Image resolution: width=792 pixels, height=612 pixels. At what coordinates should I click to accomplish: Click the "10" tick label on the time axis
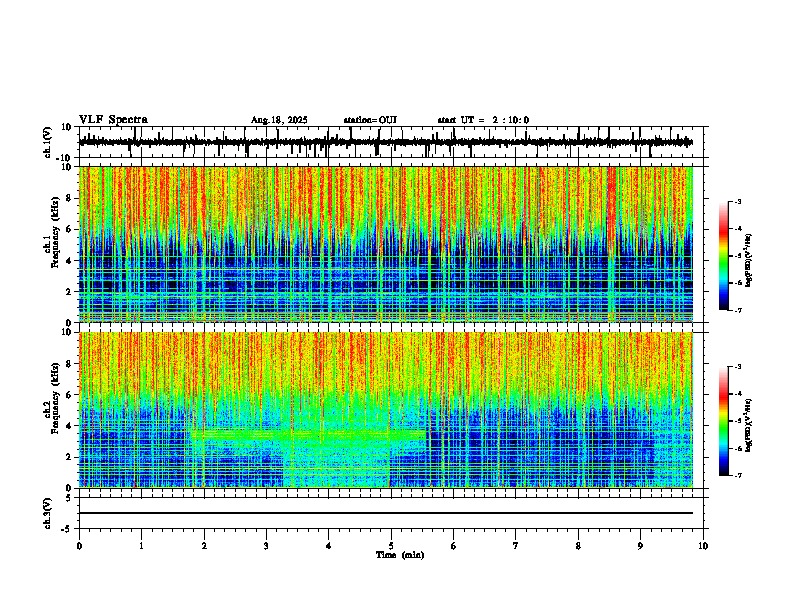(703, 546)
